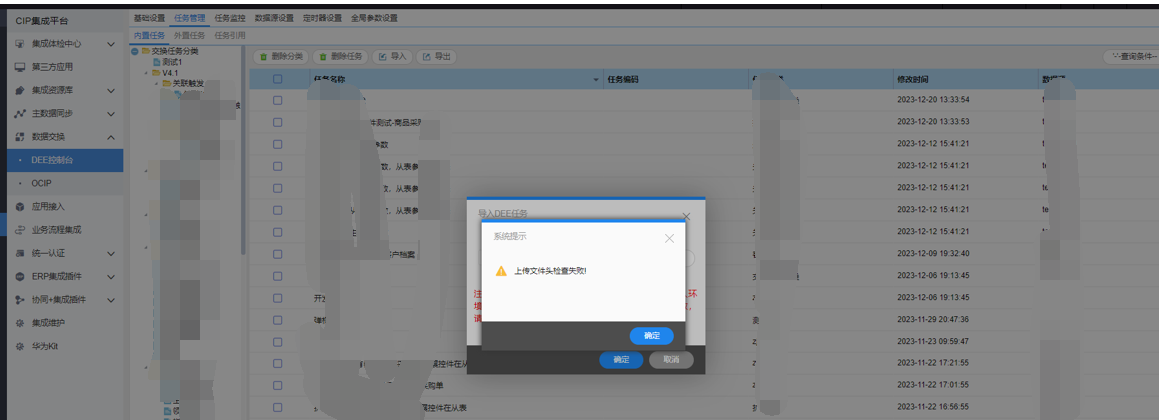
Task: Select the 测试1 node in task tree
Action: (x=172, y=62)
